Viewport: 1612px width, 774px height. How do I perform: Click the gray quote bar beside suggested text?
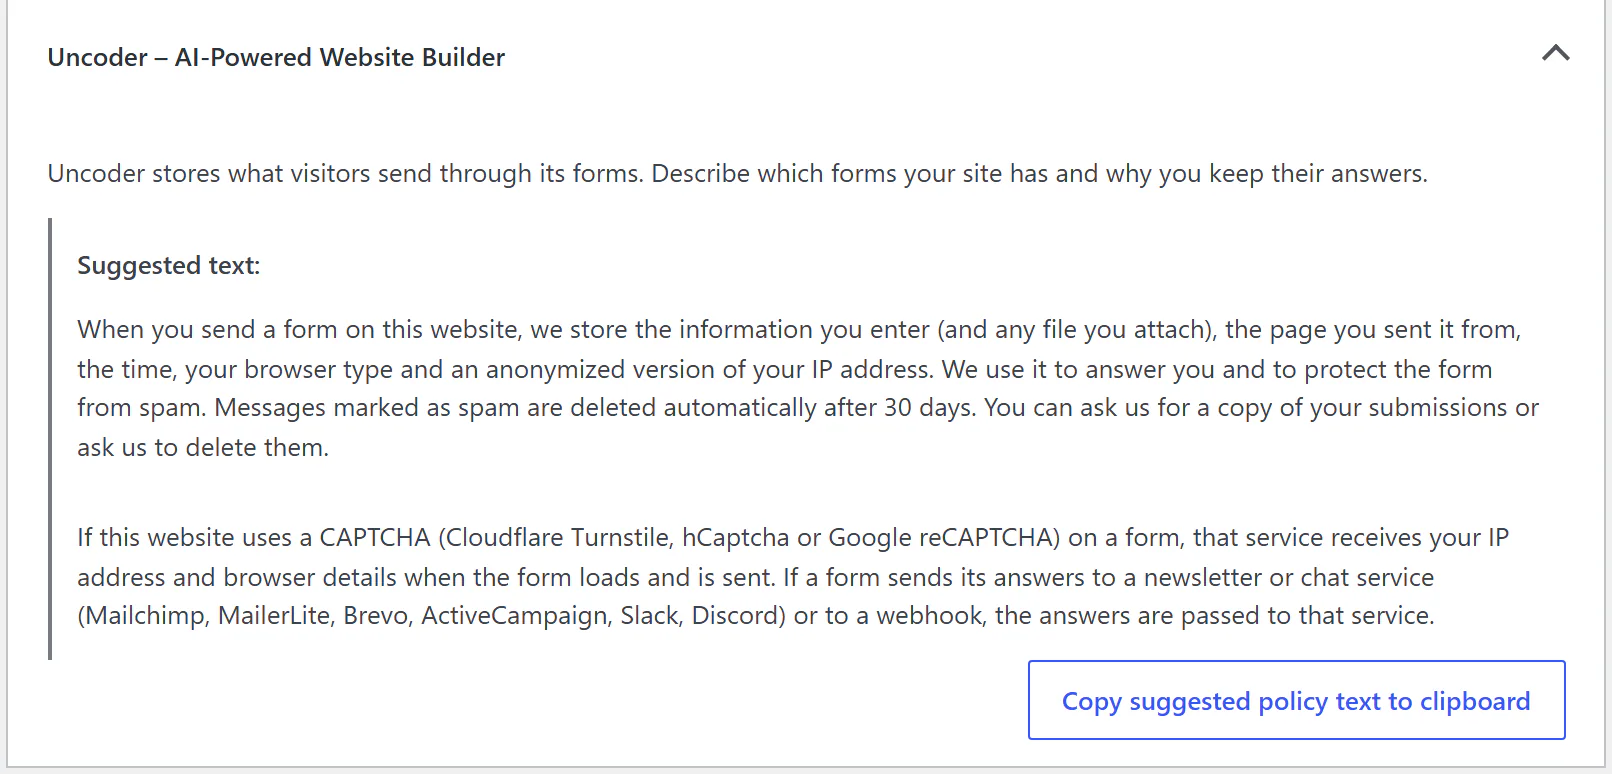50,439
